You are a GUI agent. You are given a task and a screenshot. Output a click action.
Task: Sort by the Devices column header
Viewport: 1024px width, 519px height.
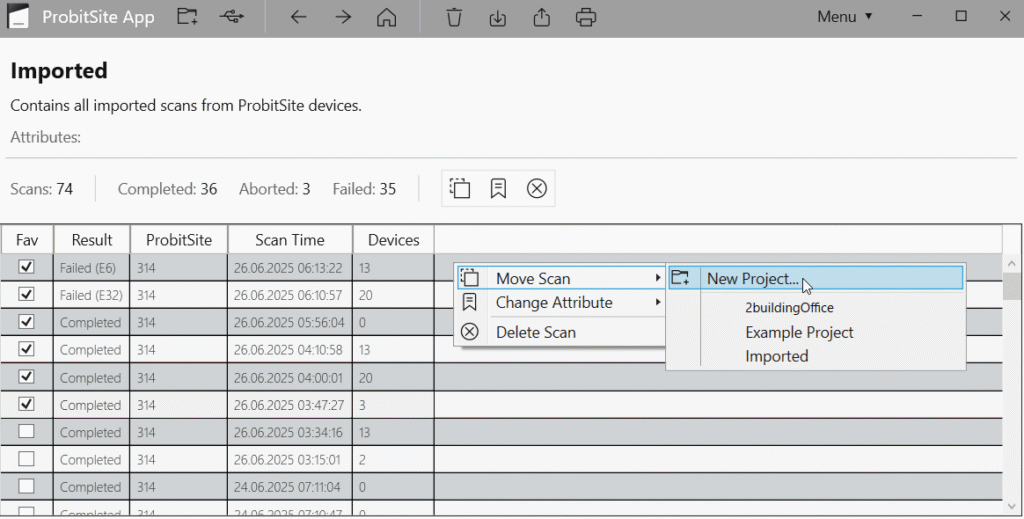click(x=393, y=240)
